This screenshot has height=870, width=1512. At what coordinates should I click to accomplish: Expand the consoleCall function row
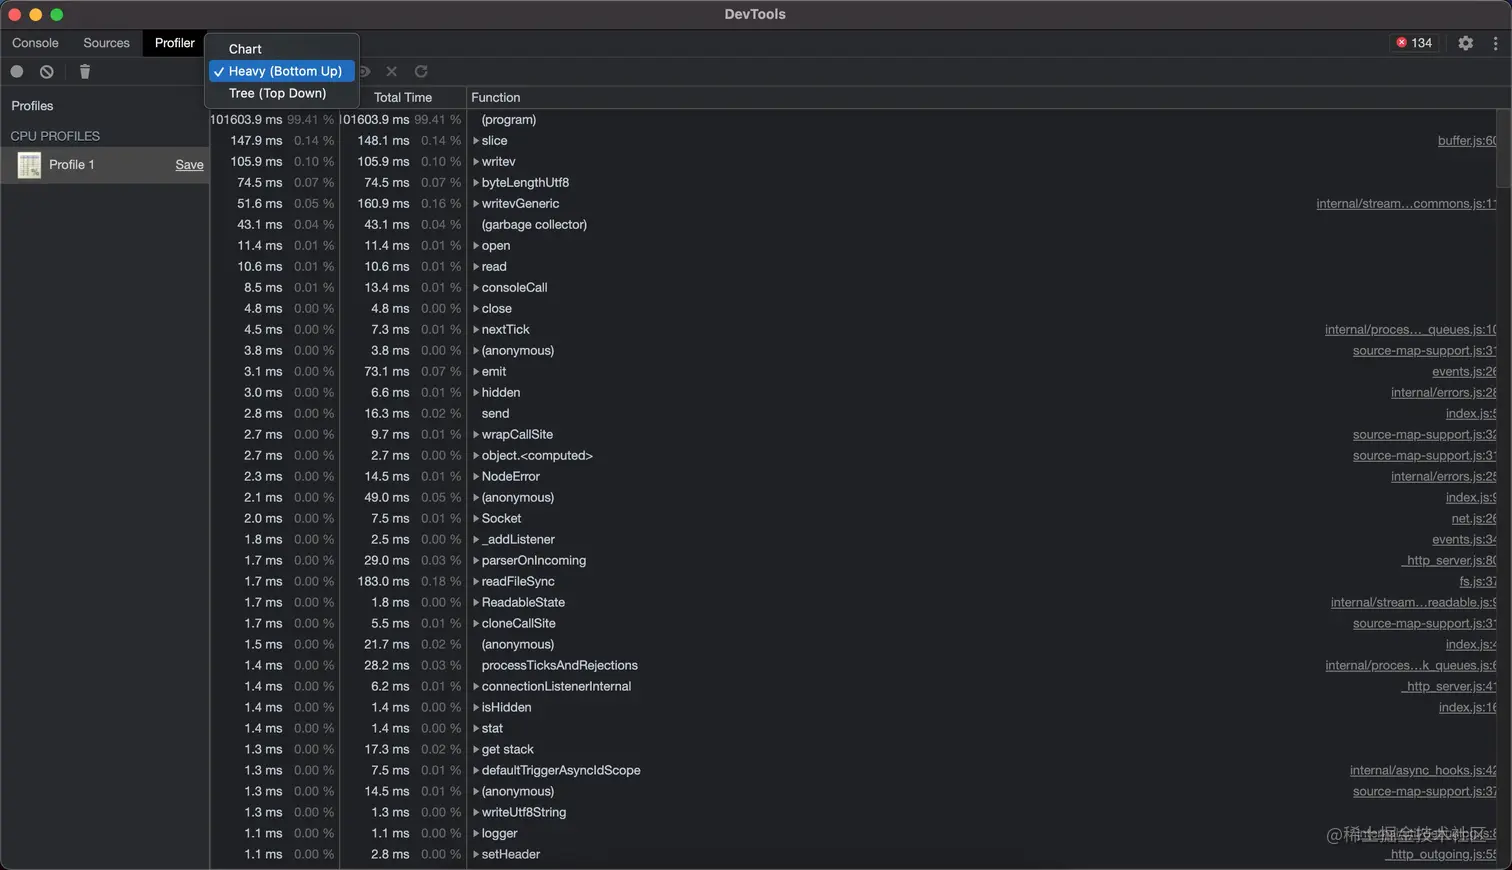pyautogui.click(x=476, y=288)
